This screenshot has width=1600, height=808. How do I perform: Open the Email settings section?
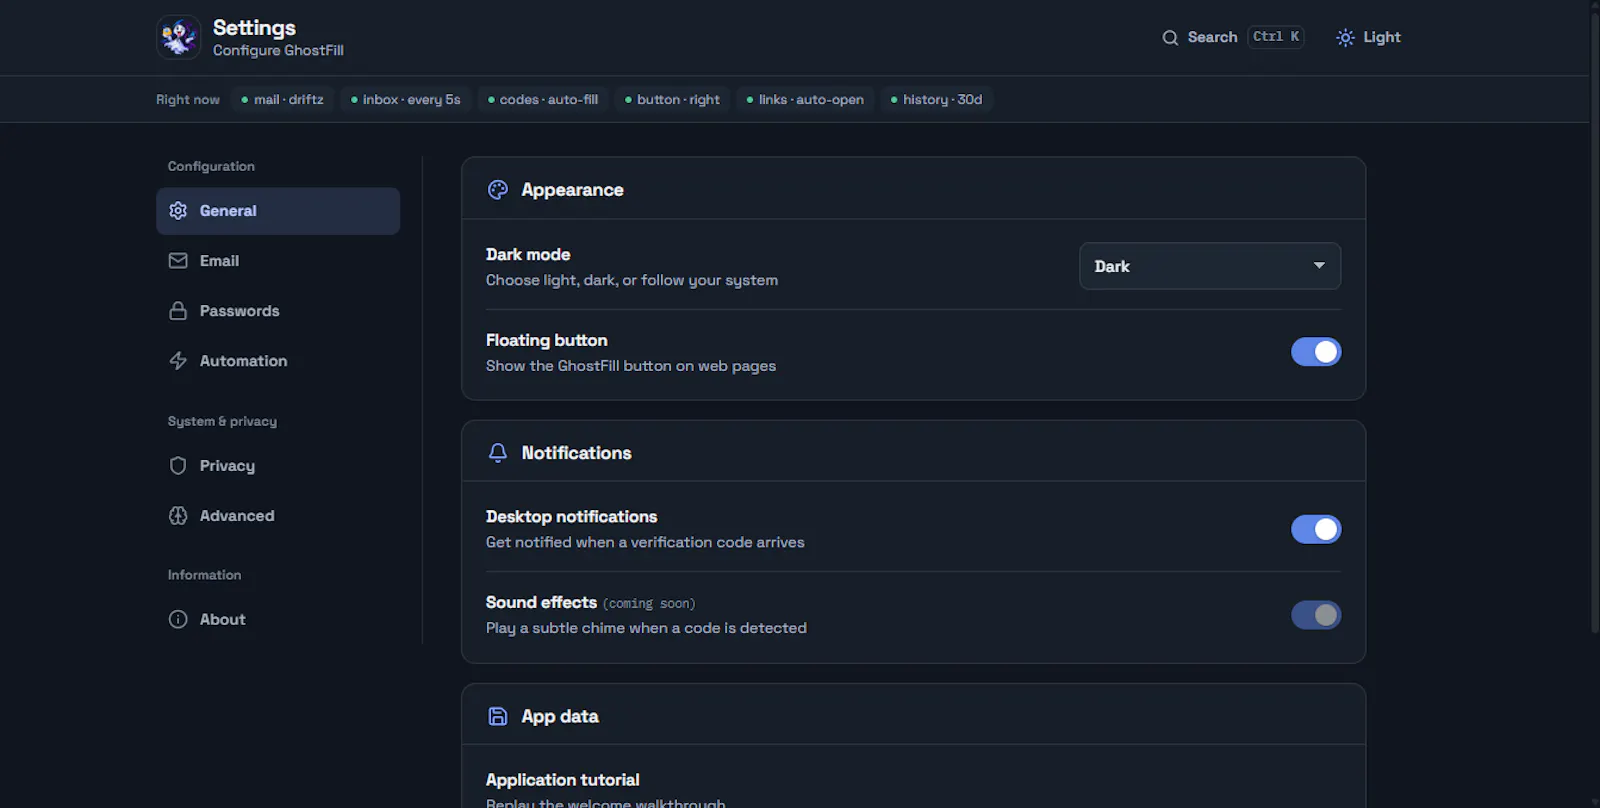click(278, 261)
